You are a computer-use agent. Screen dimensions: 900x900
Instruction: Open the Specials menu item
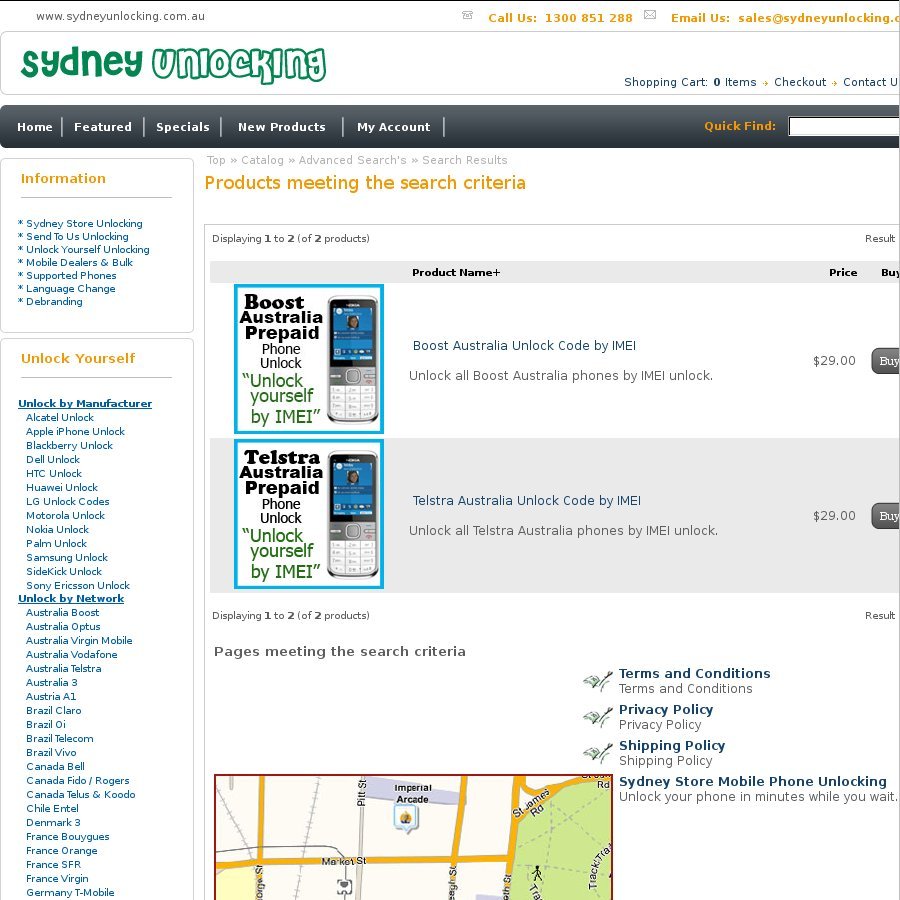click(x=183, y=127)
